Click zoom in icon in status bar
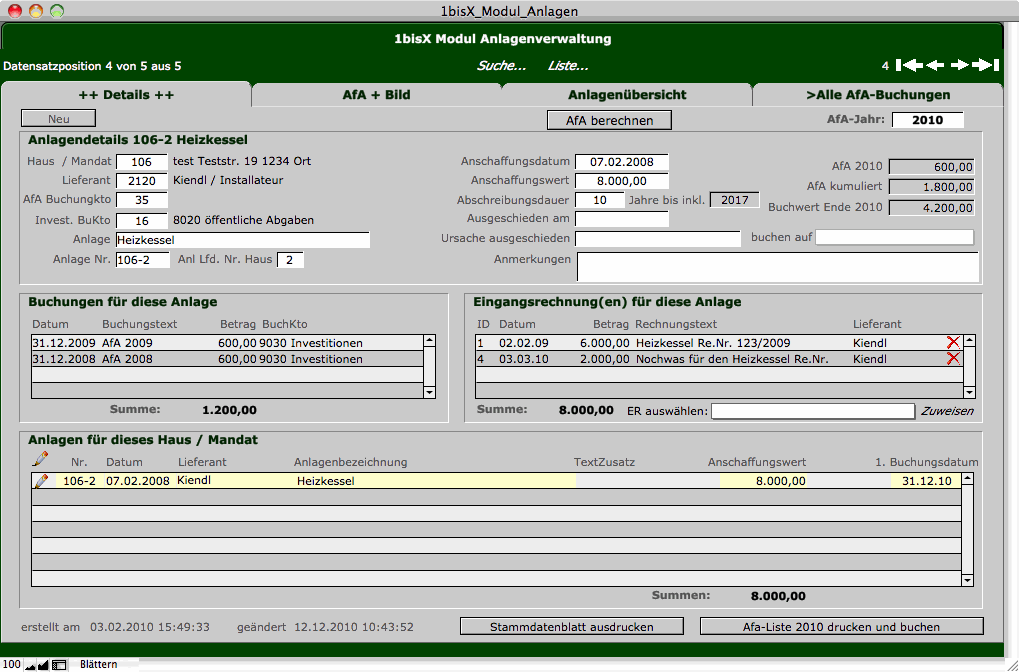1019x672 pixels. tap(43, 665)
